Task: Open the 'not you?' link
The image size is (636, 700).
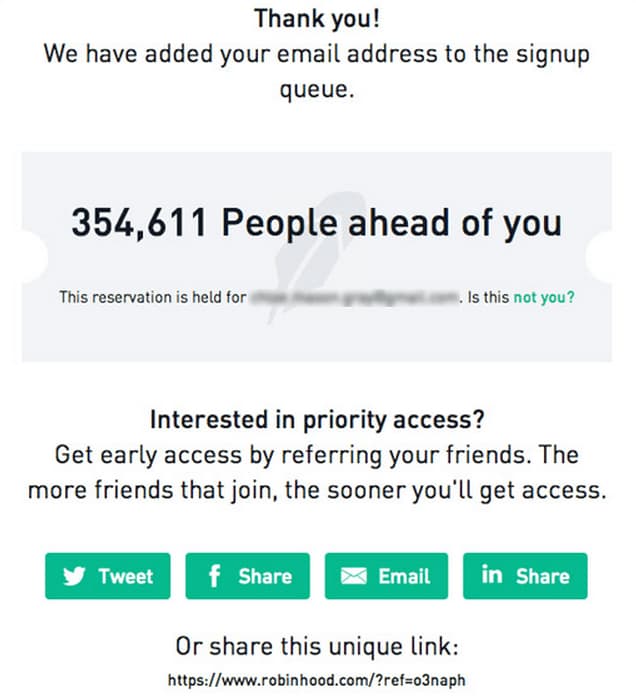Action: coord(544,297)
